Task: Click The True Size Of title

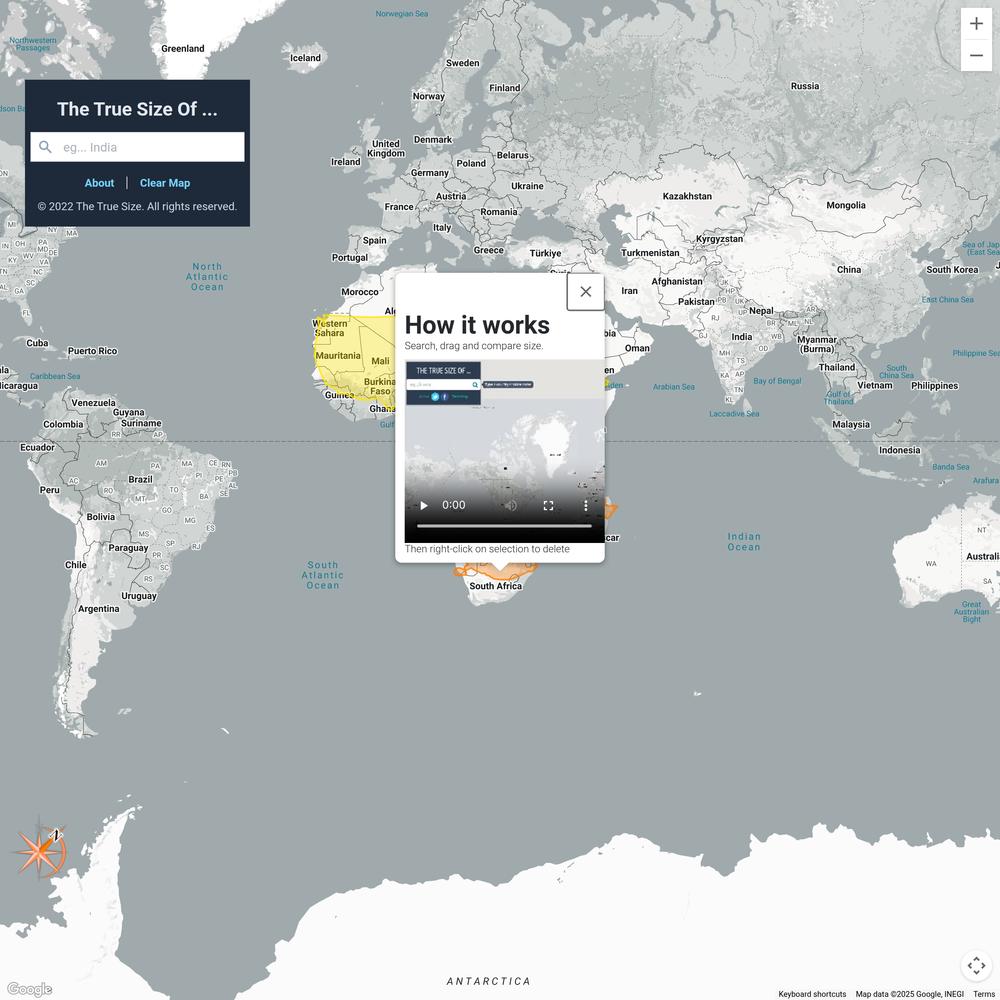Action: (137, 109)
